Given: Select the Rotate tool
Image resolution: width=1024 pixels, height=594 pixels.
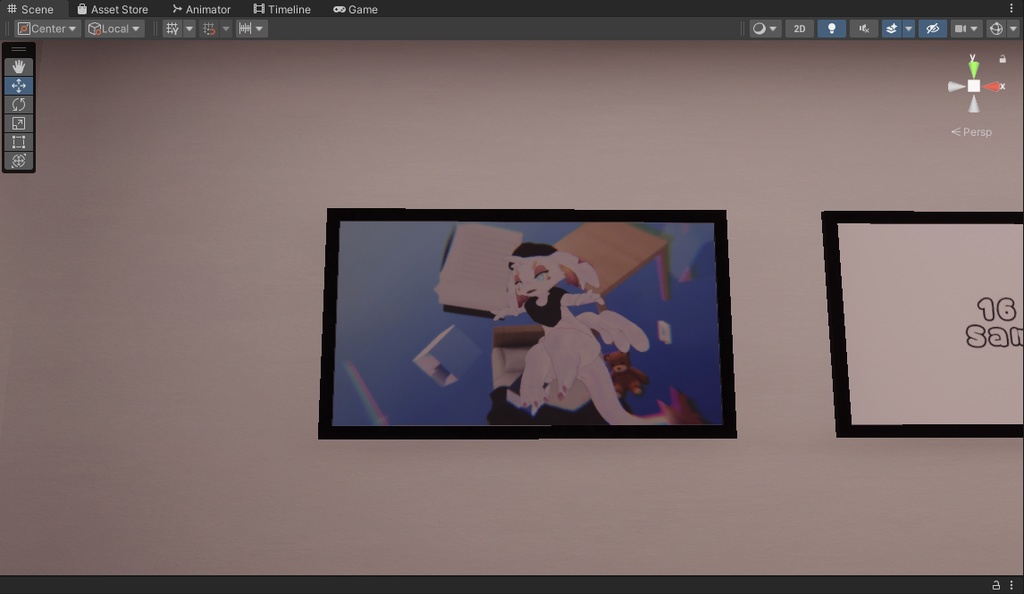Looking at the screenshot, I should [x=19, y=104].
